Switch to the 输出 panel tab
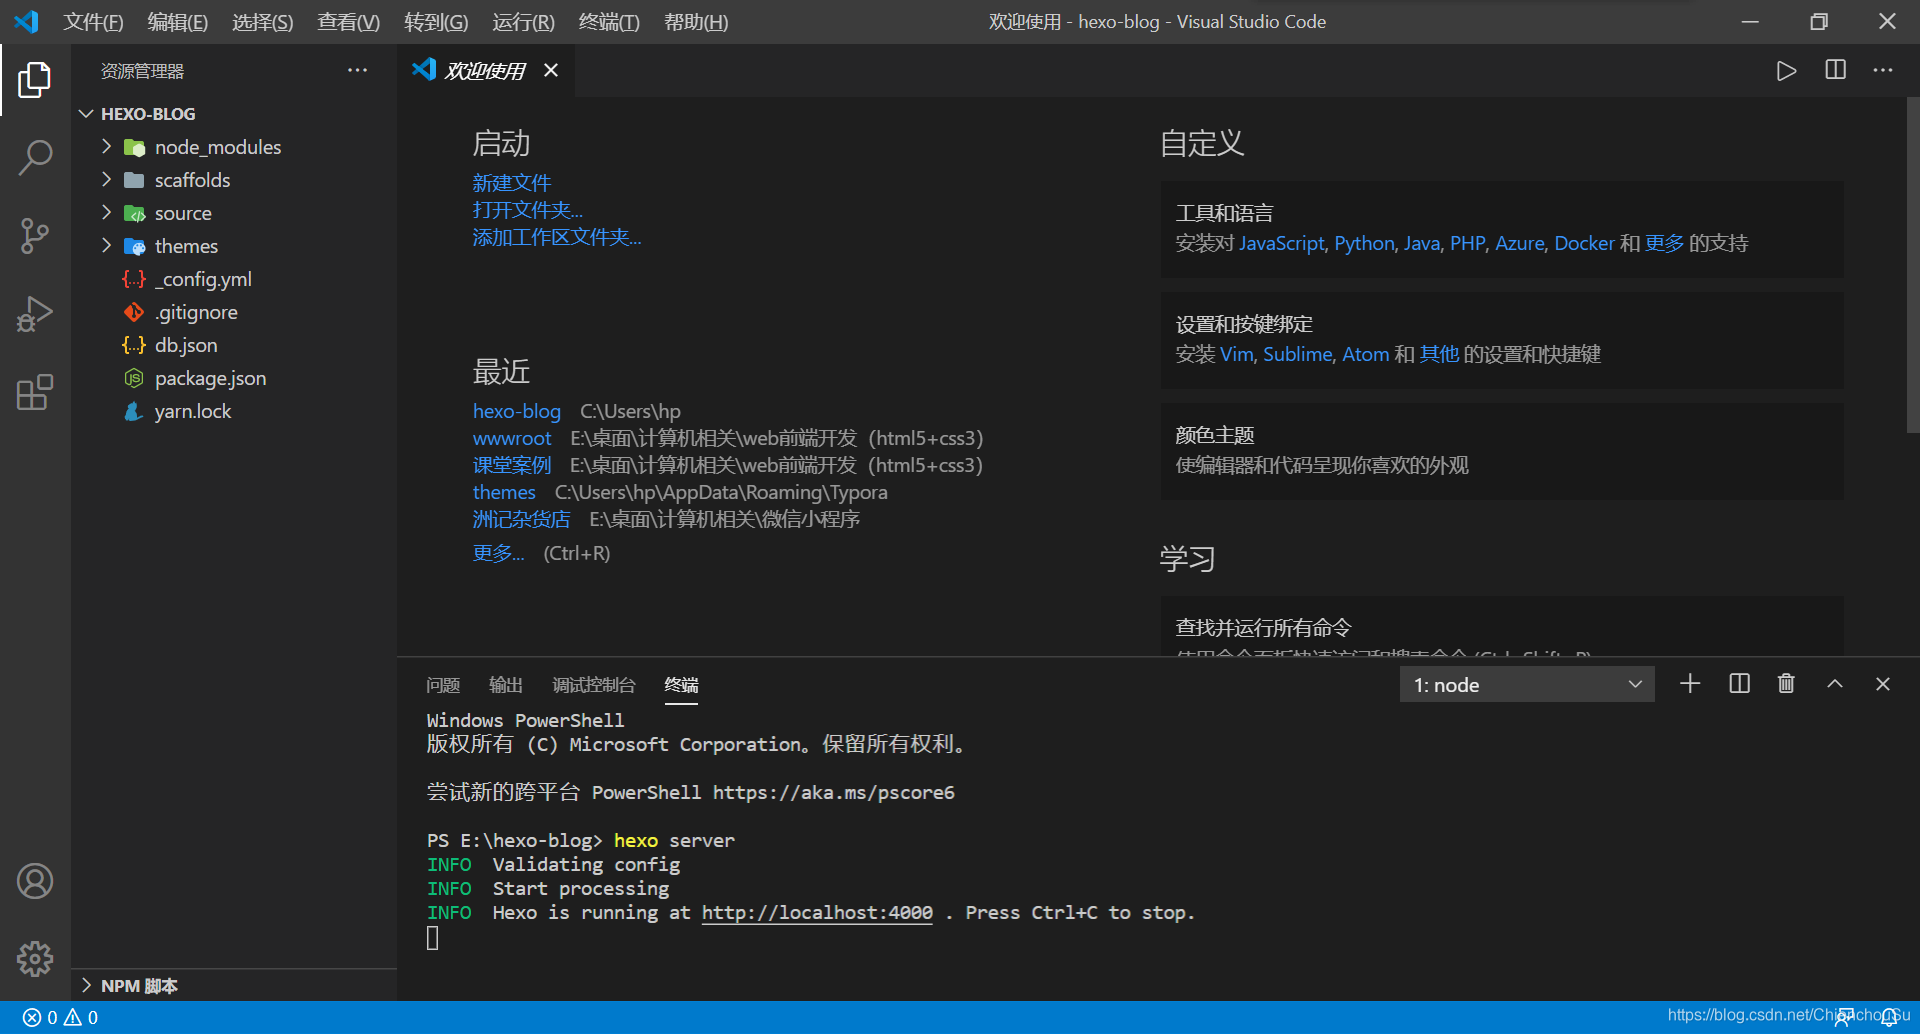Viewport: 1920px width, 1034px height. 506,685
